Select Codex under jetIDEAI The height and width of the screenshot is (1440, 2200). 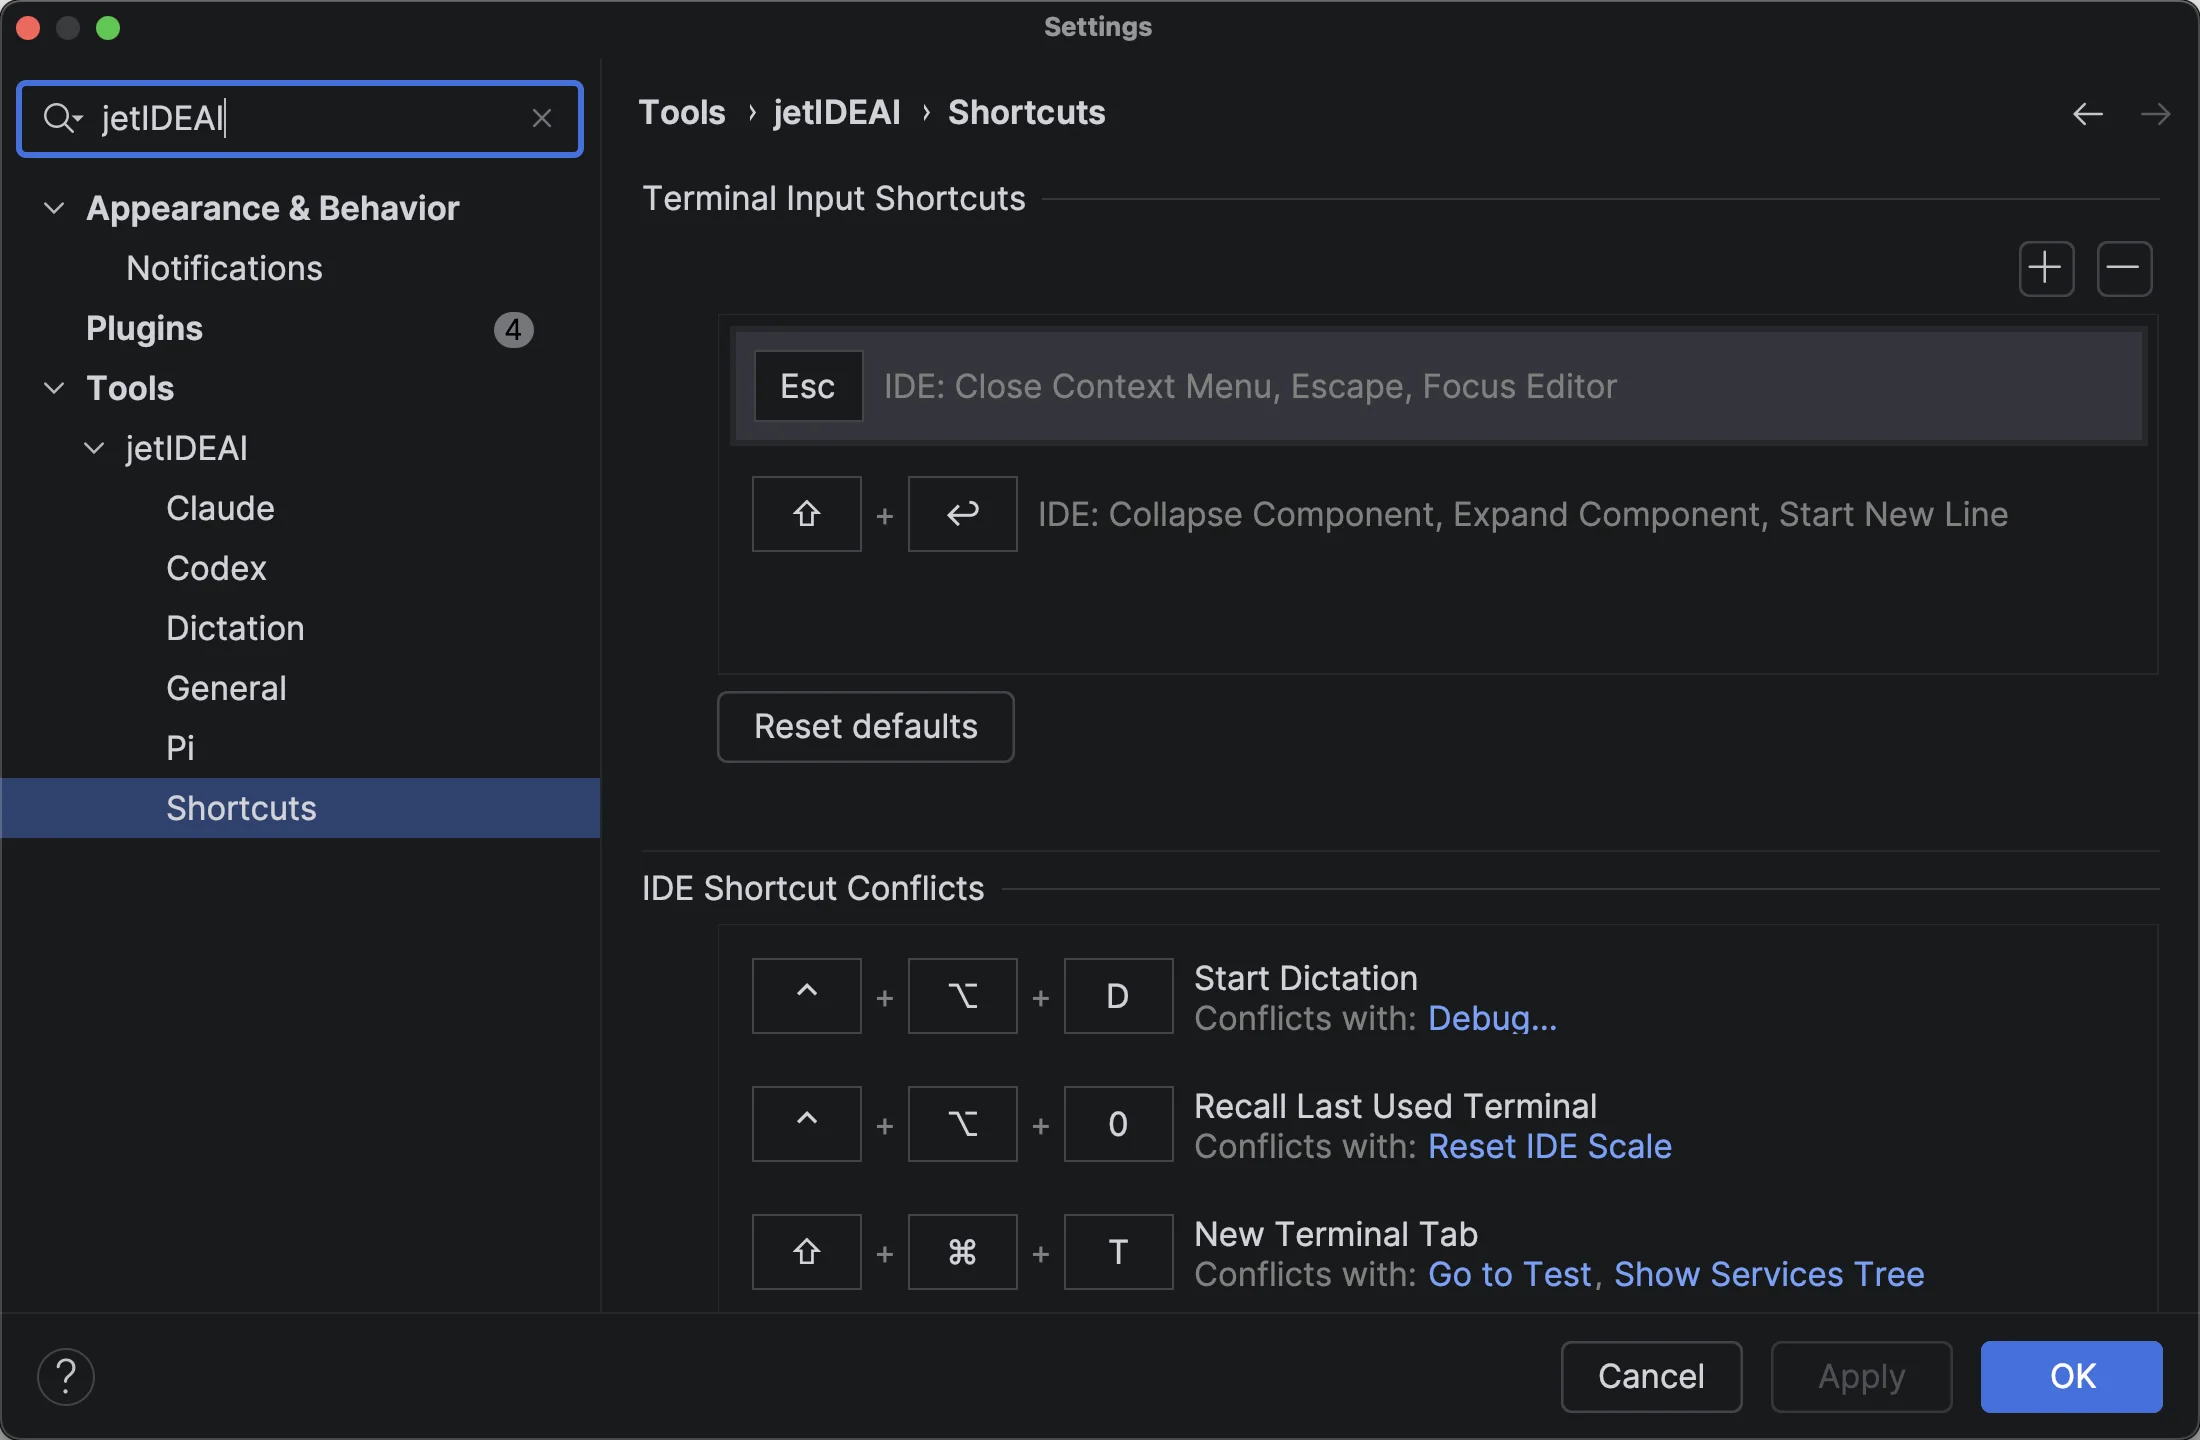coord(216,568)
